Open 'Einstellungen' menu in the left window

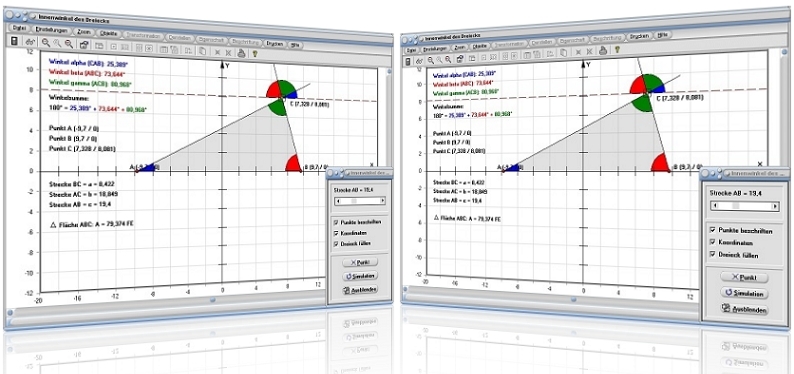coord(52,30)
